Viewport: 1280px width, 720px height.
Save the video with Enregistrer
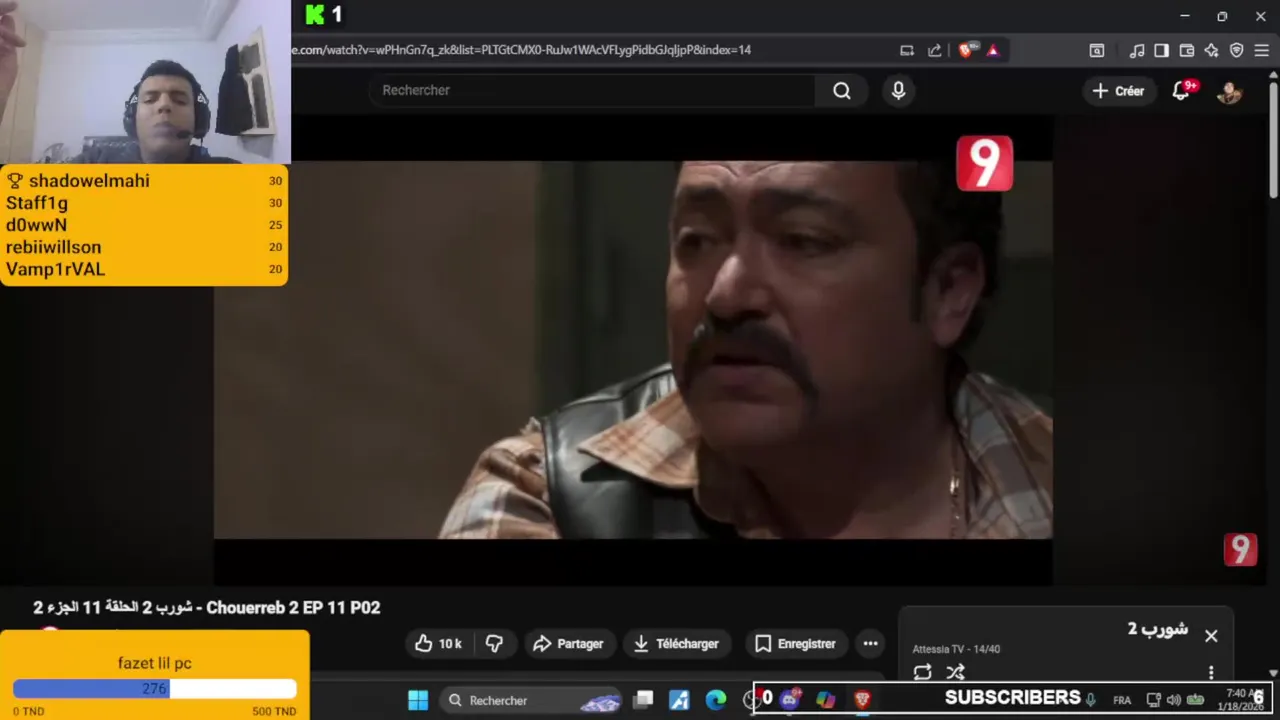795,644
